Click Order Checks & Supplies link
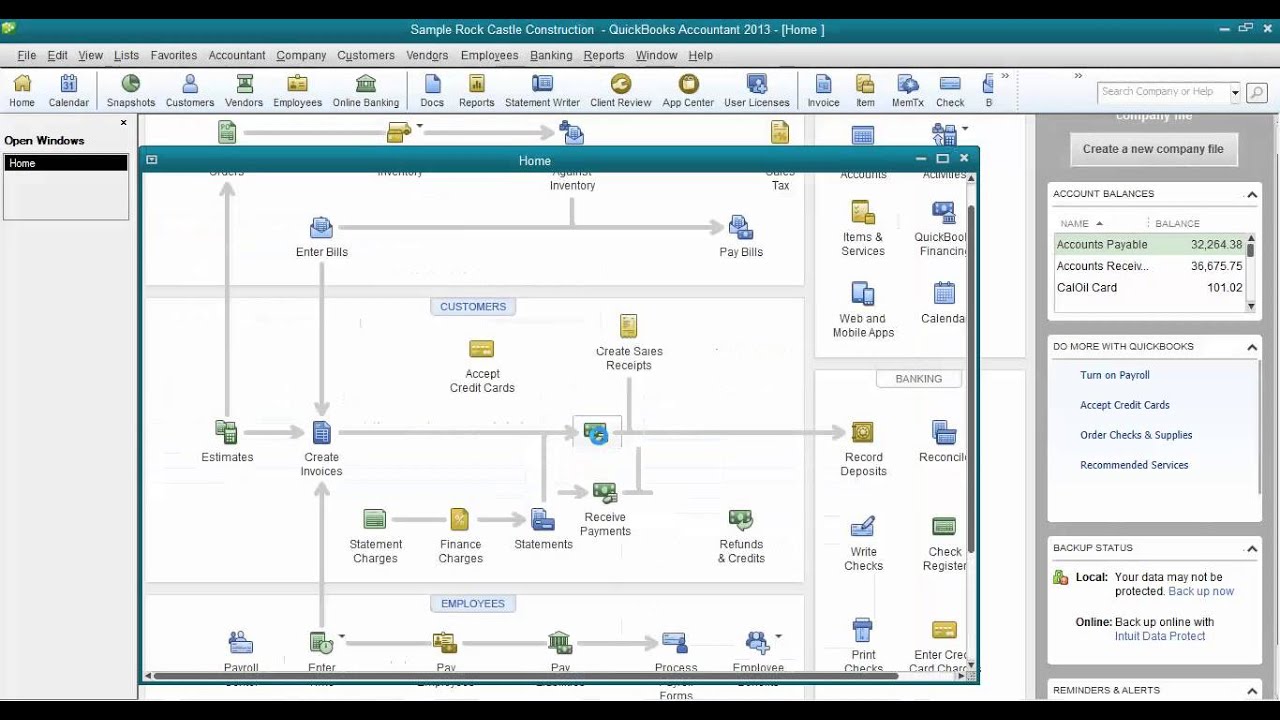This screenshot has width=1280, height=720. (x=1136, y=435)
